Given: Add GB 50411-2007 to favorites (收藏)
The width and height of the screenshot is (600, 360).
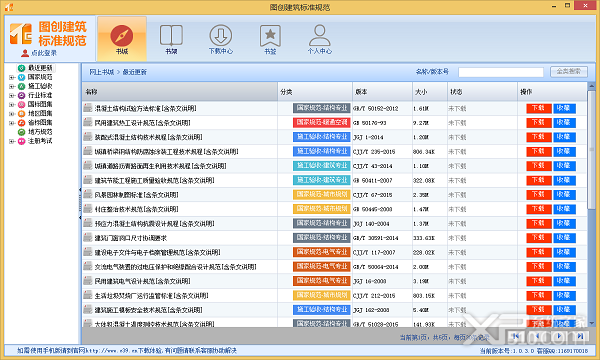Looking at the screenshot, I should [x=564, y=180].
